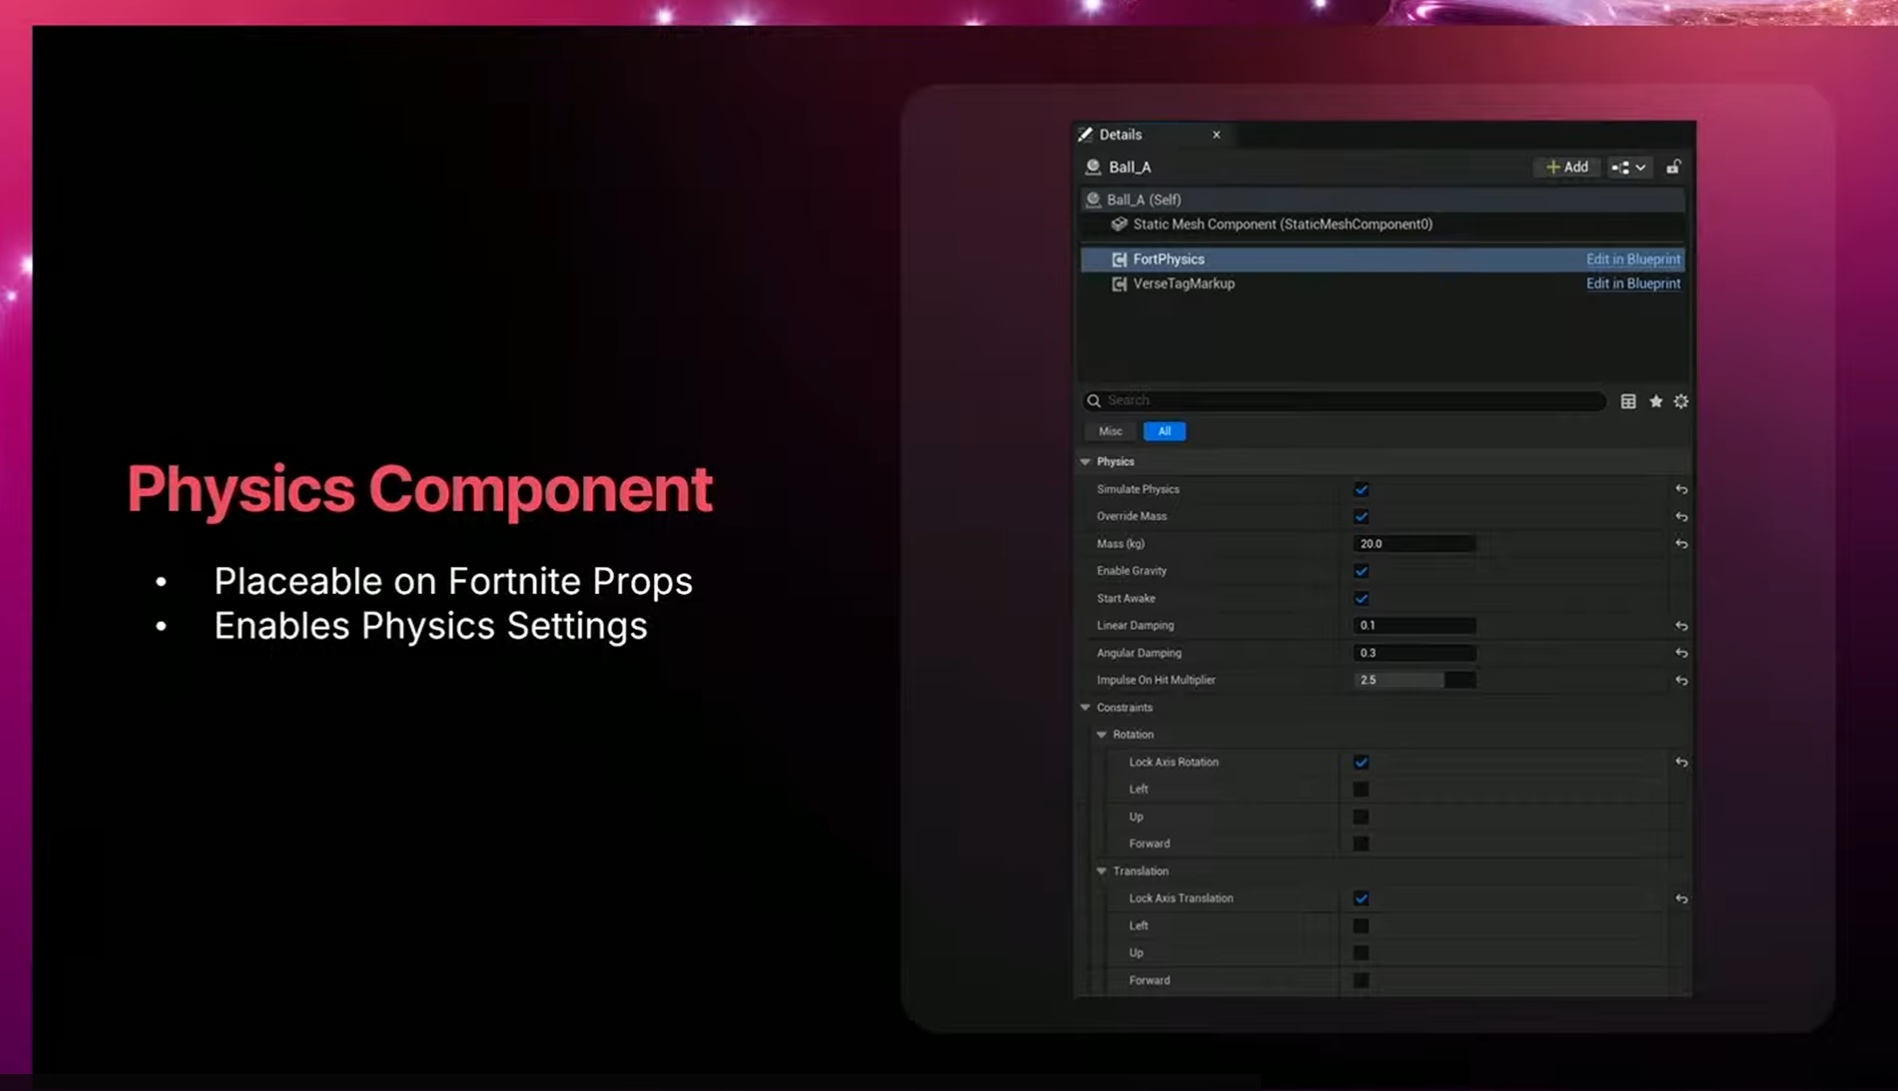
Task: Collapse the Constraints section
Action: 1085,707
